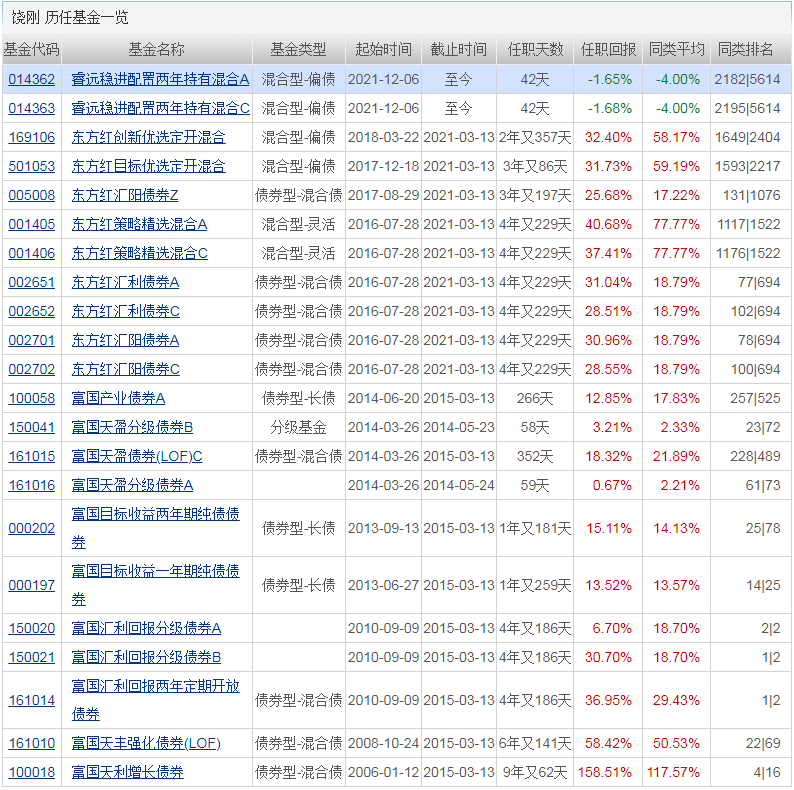
Task: Open 富国目标收益两年期纯债债券 fund link
Action: 155,514
